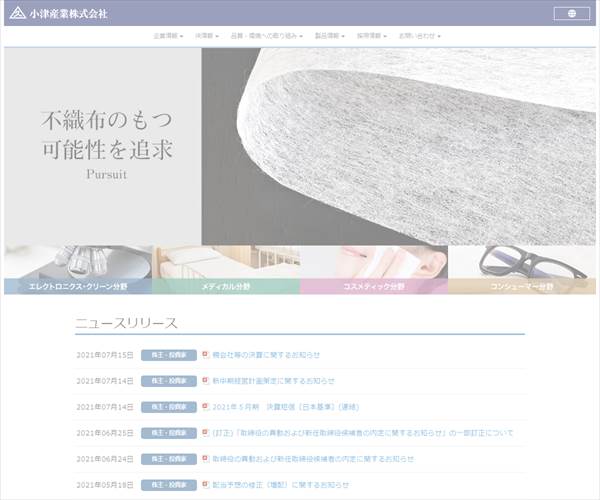The image size is (600, 500).
Task: Click the Pursuit caption under the headline
Action: [x=106, y=174]
